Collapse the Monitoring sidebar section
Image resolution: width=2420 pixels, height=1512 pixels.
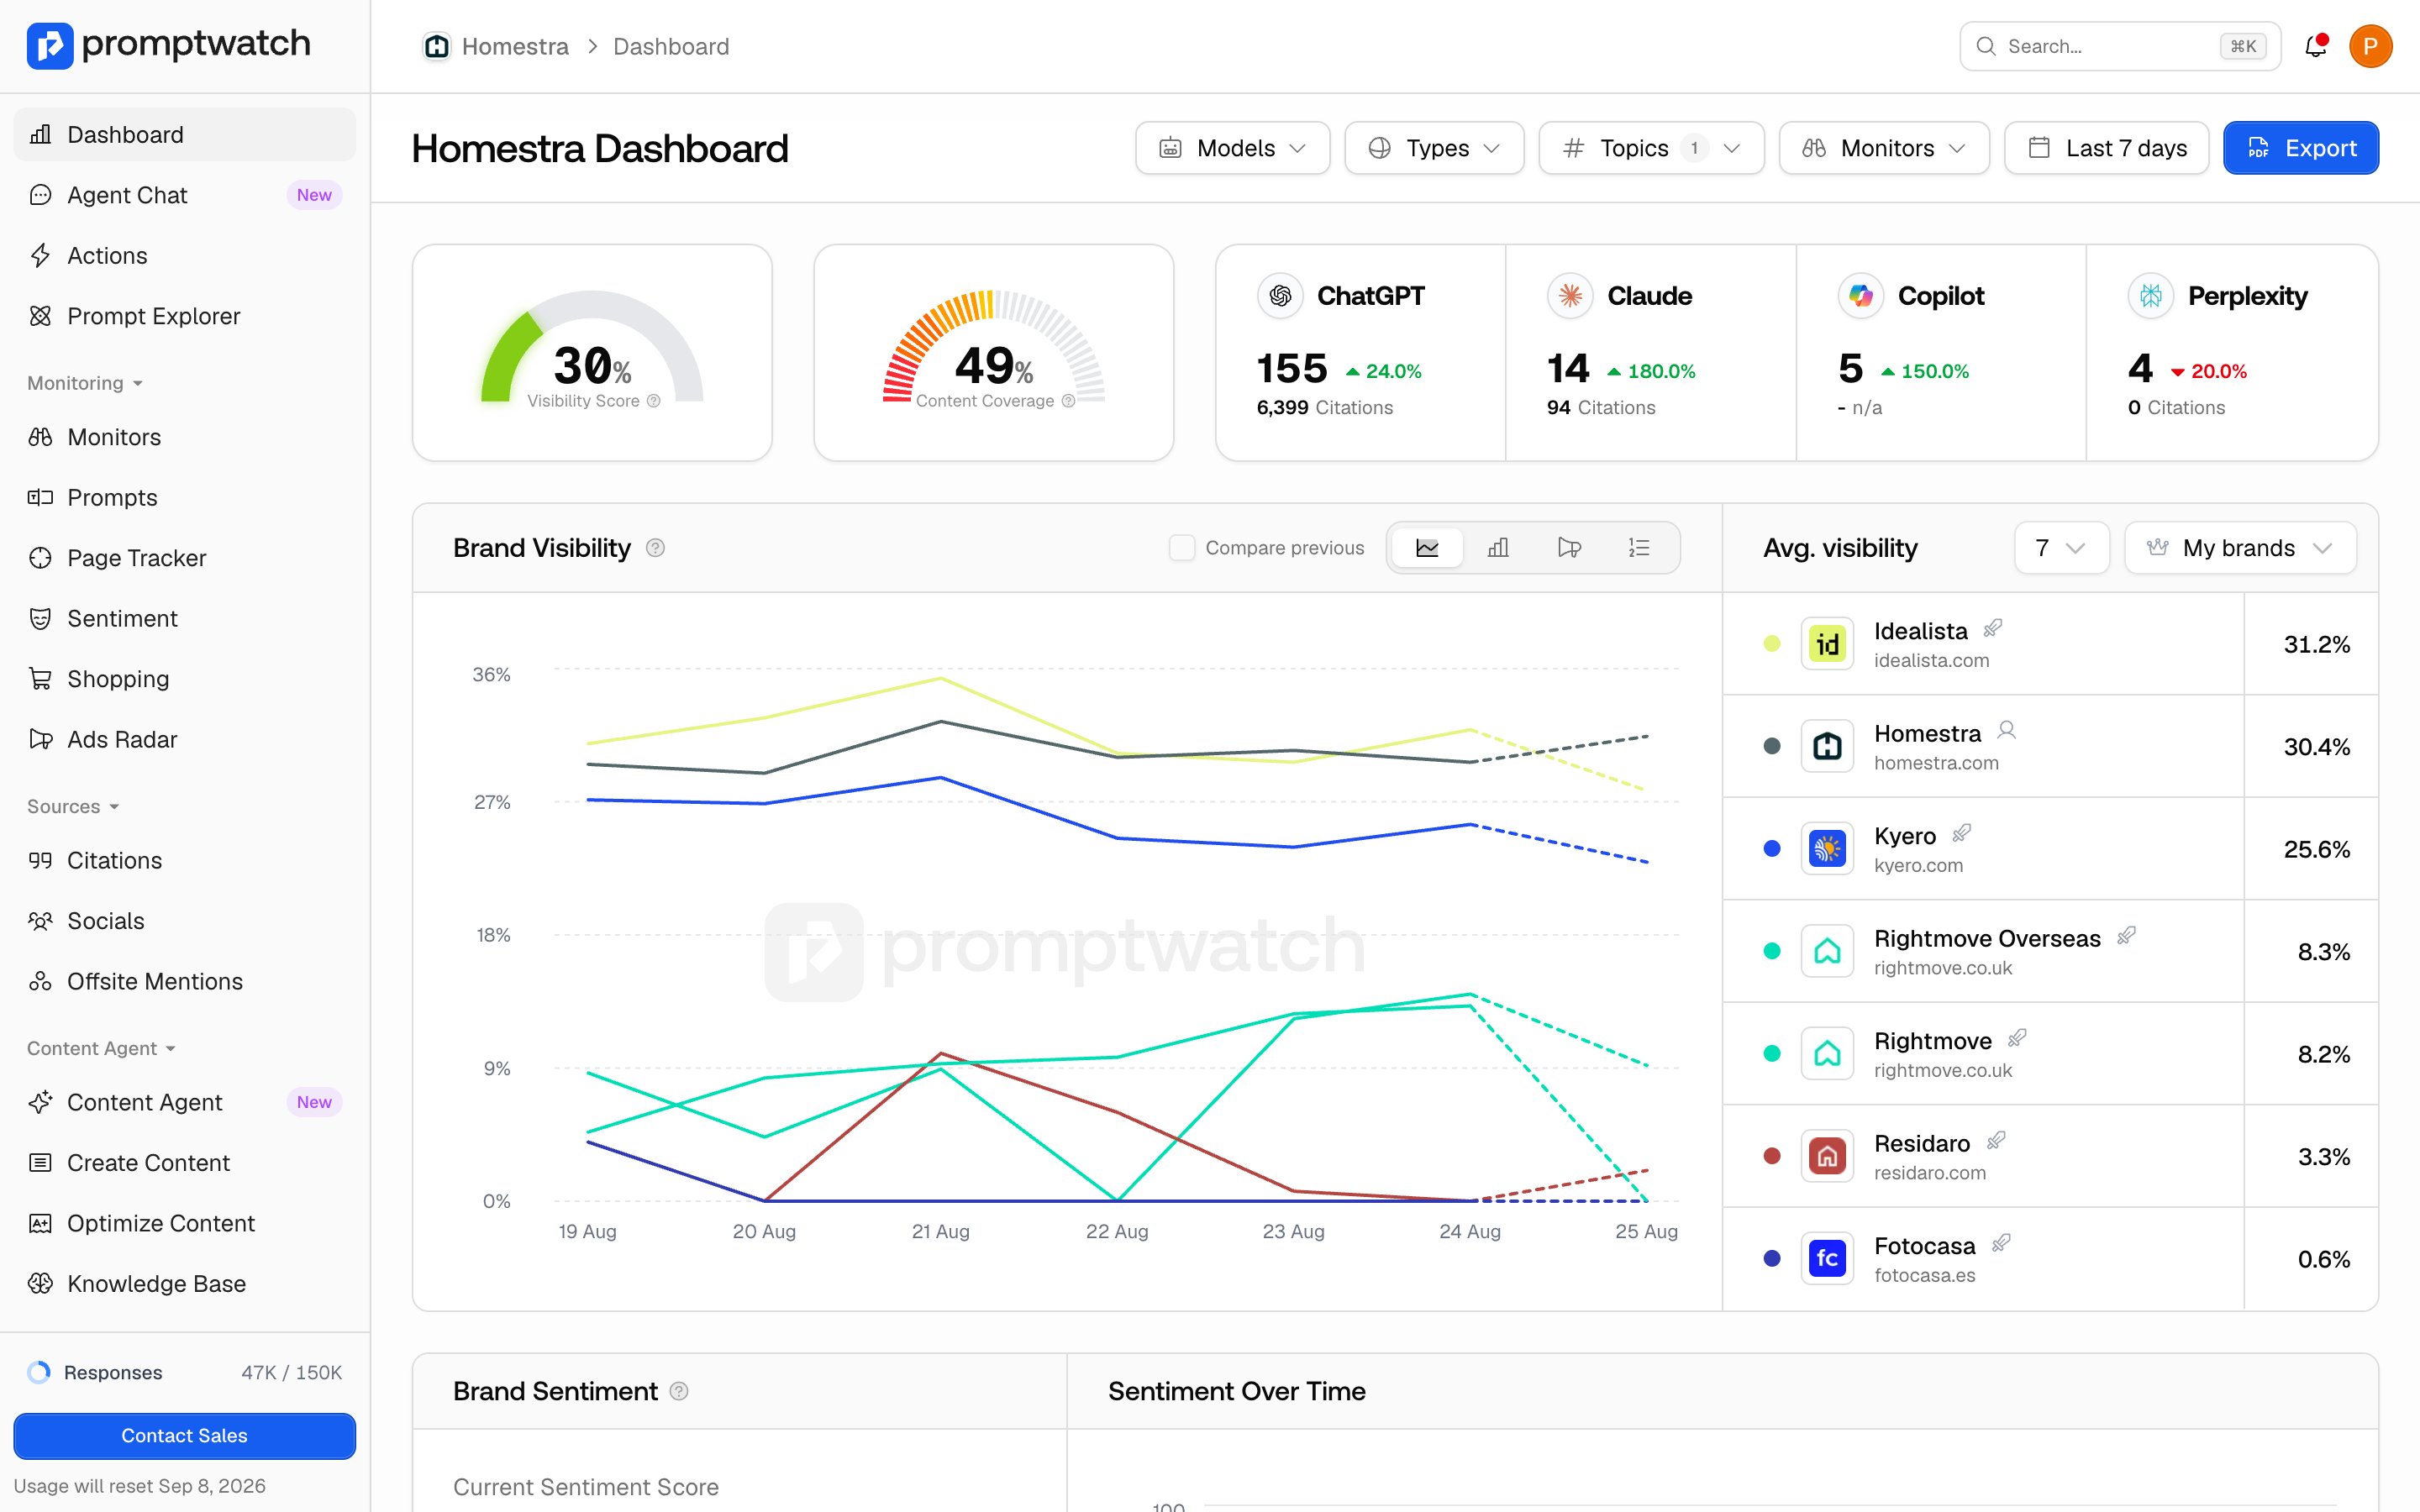pos(85,383)
